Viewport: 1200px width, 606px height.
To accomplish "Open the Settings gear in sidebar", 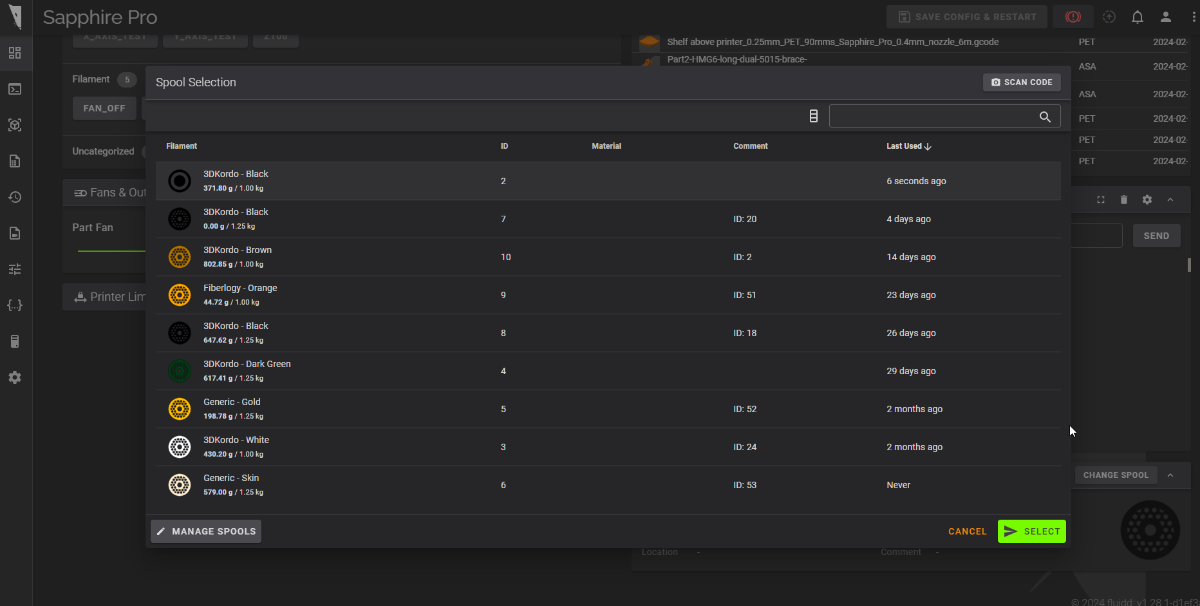I will [15, 377].
